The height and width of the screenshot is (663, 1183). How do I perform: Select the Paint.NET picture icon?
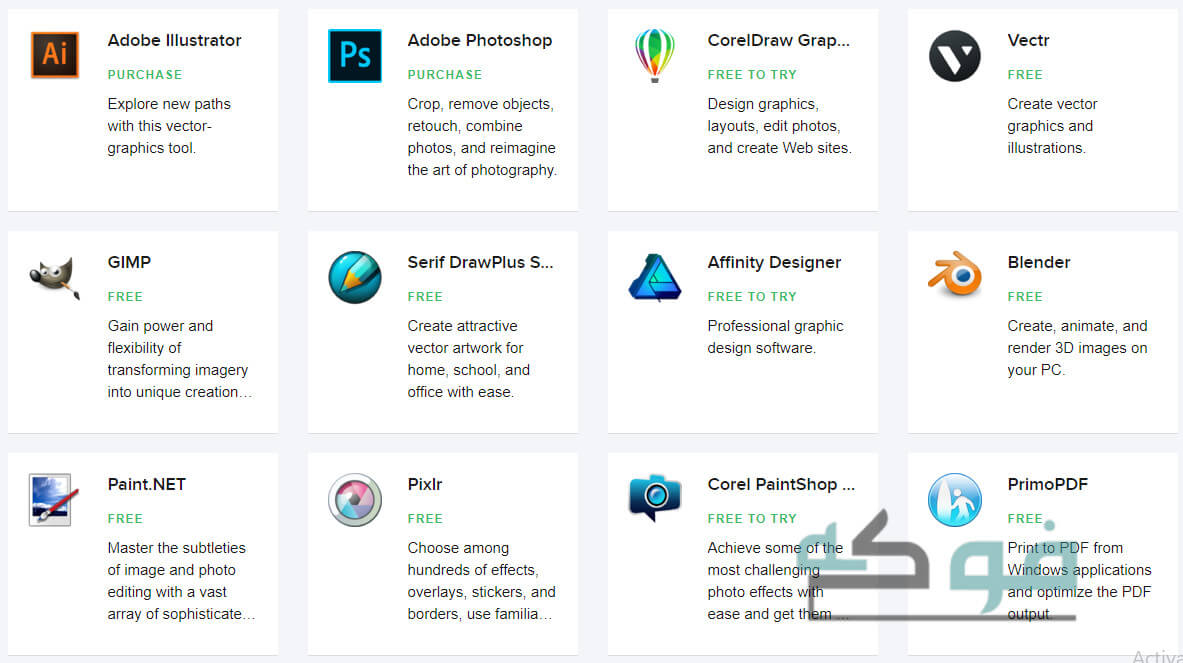pos(53,499)
